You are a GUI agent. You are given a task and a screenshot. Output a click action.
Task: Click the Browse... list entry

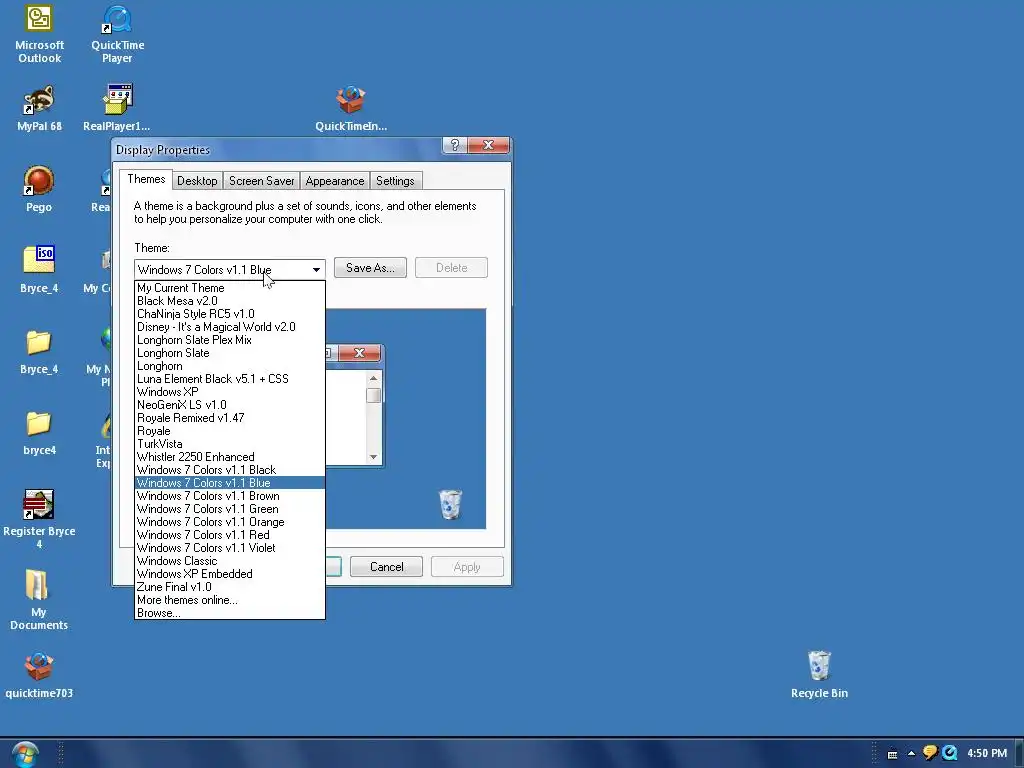(x=230, y=613)
